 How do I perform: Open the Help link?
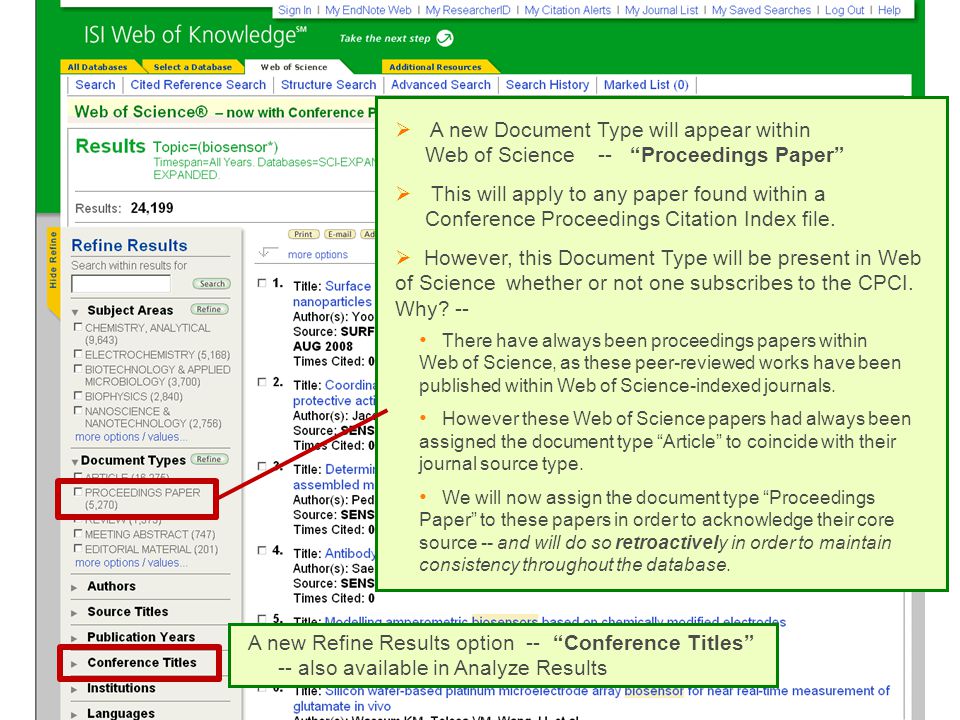coord(889,10)
